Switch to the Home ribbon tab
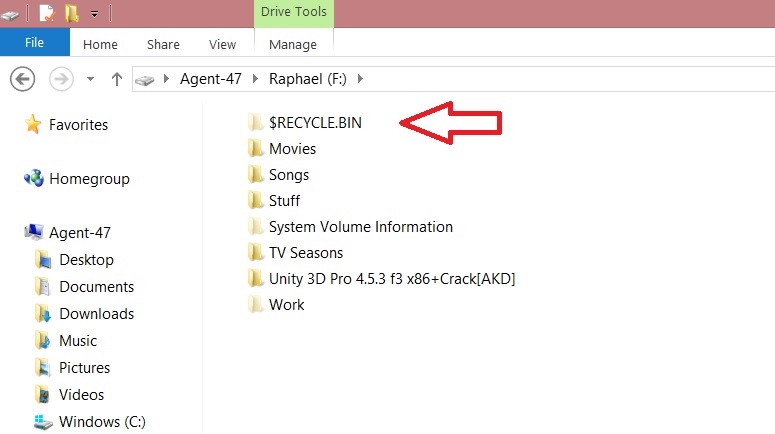Image resolution: width=775 pixels, height=434 pixels. point(100,44)
